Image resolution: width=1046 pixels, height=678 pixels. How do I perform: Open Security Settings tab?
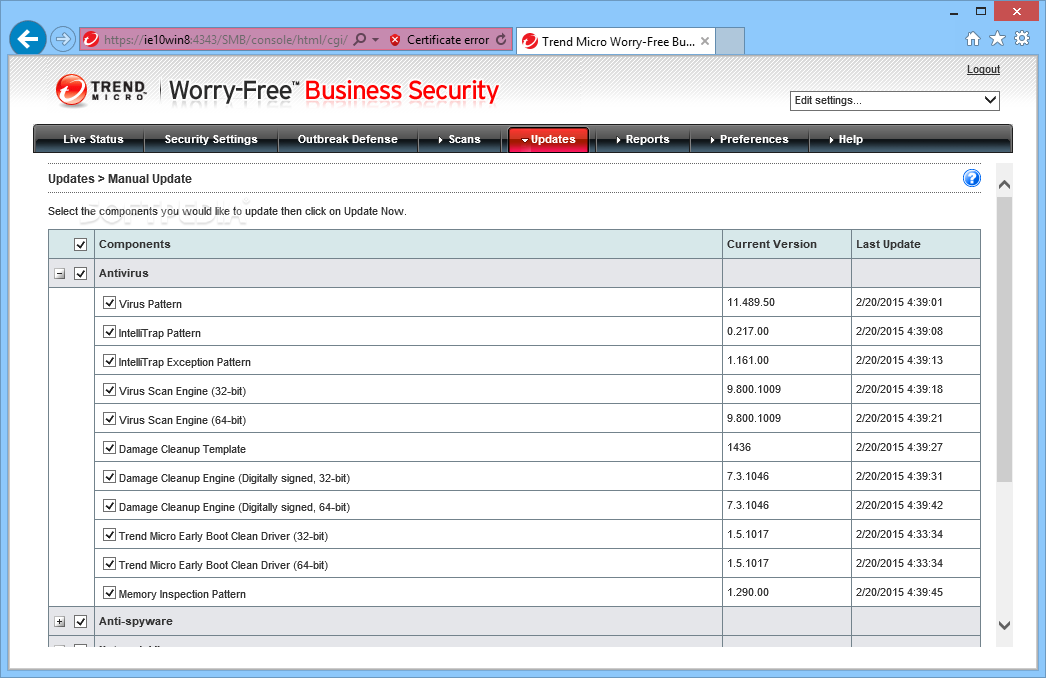[x=211, y=139]
